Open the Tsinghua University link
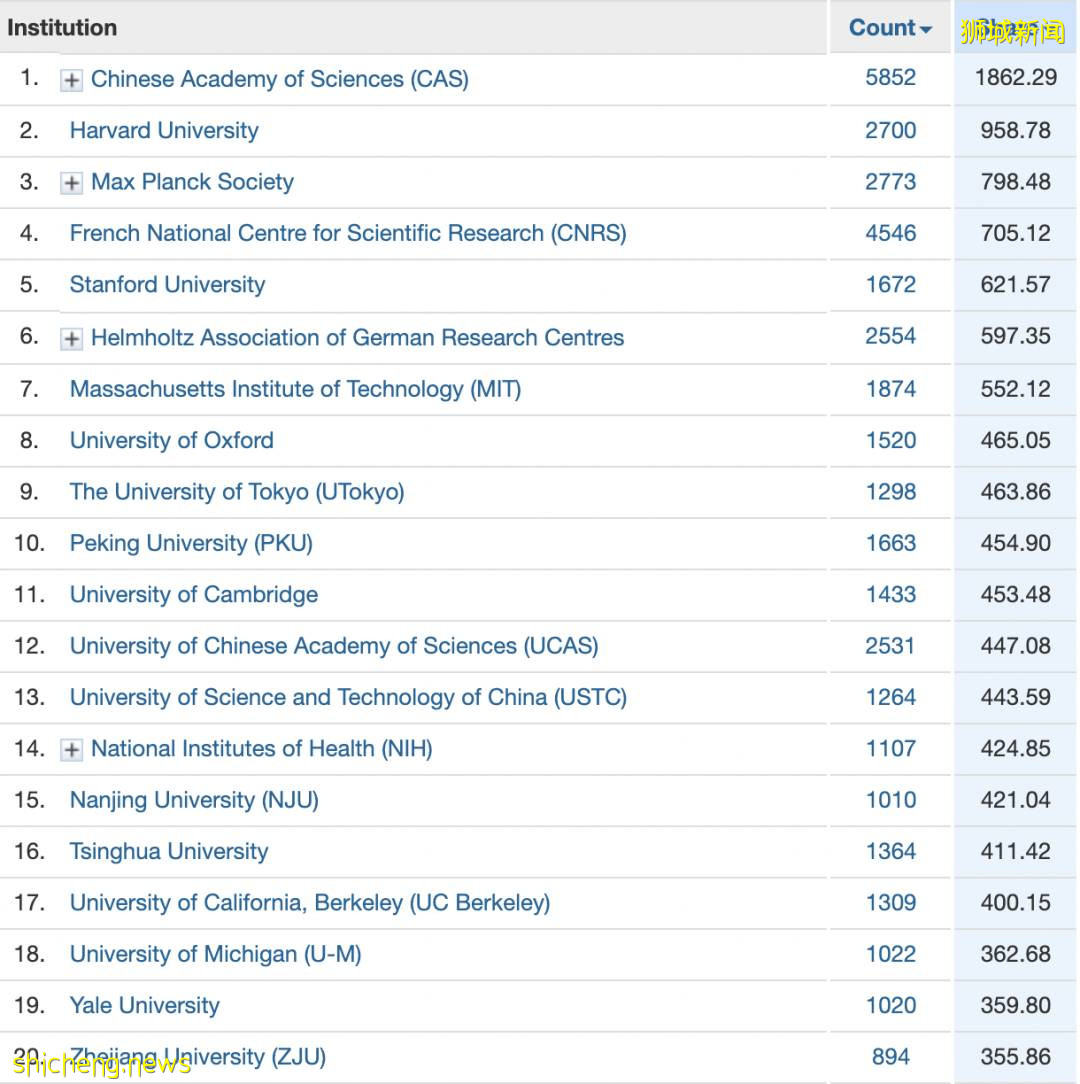This screenshot has width=1080, height=1084. tap(168, 852)
